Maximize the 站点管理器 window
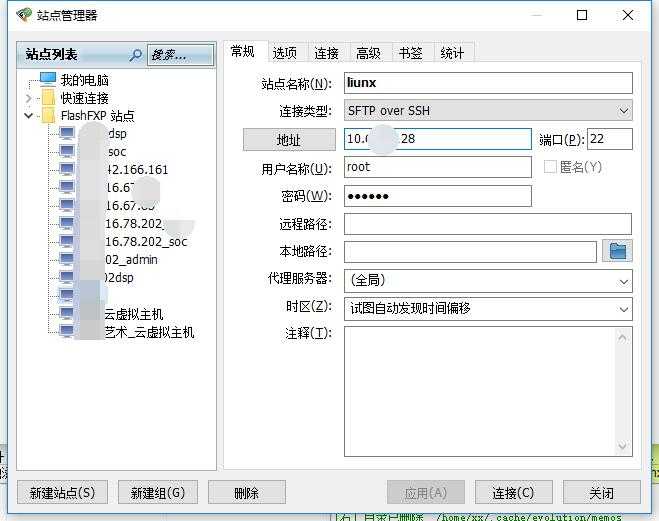 [582, 15]
